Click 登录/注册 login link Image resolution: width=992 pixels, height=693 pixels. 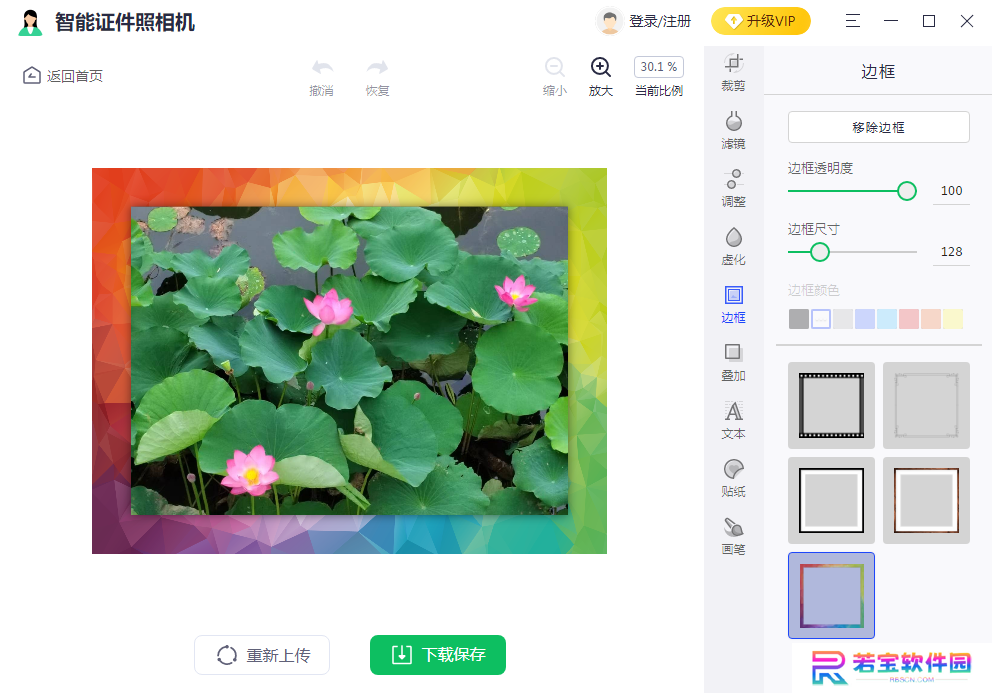pyautogui.click(x=660, y=22)
